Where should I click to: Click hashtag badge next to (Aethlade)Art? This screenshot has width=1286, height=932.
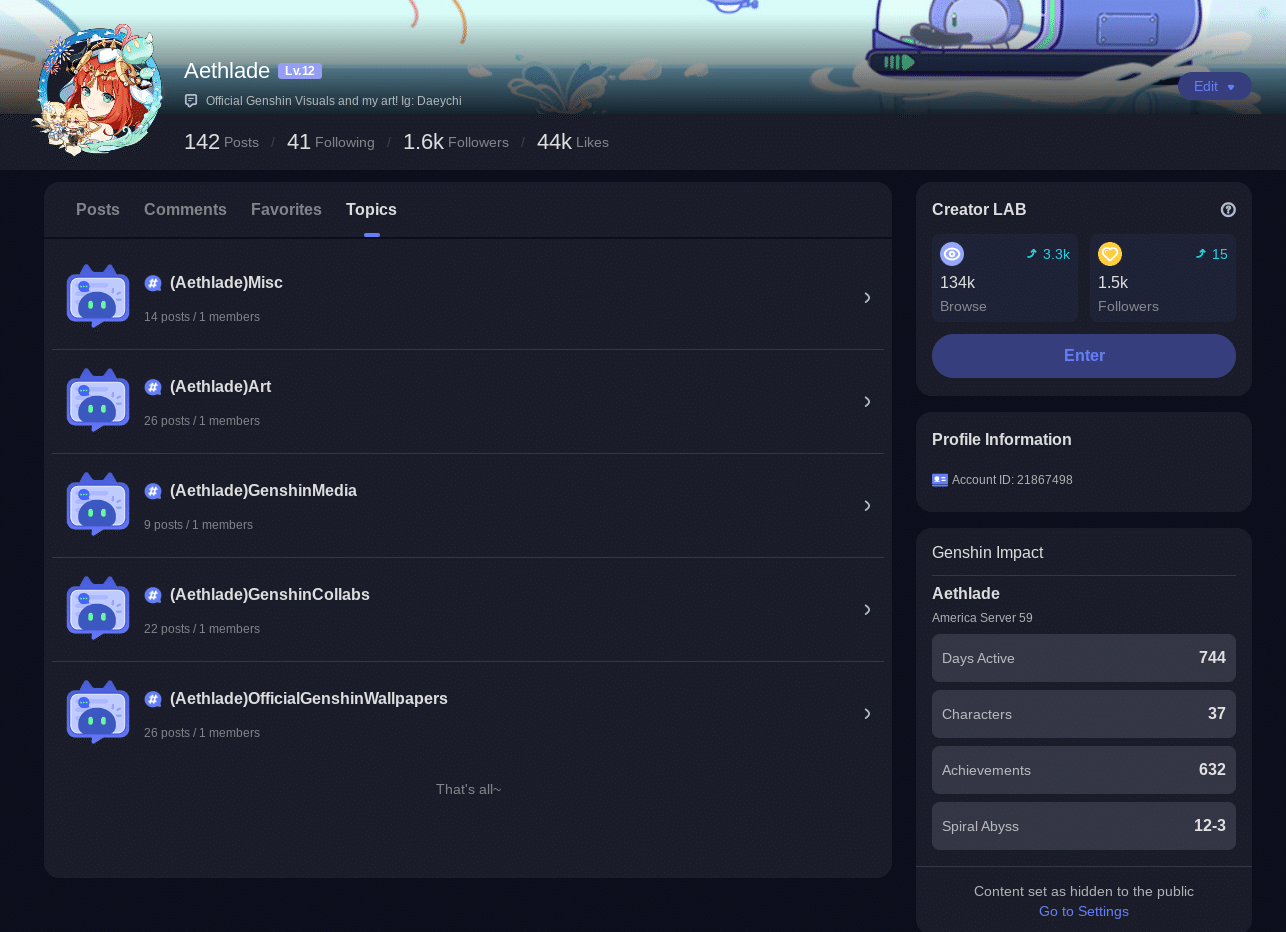(153, 387)
